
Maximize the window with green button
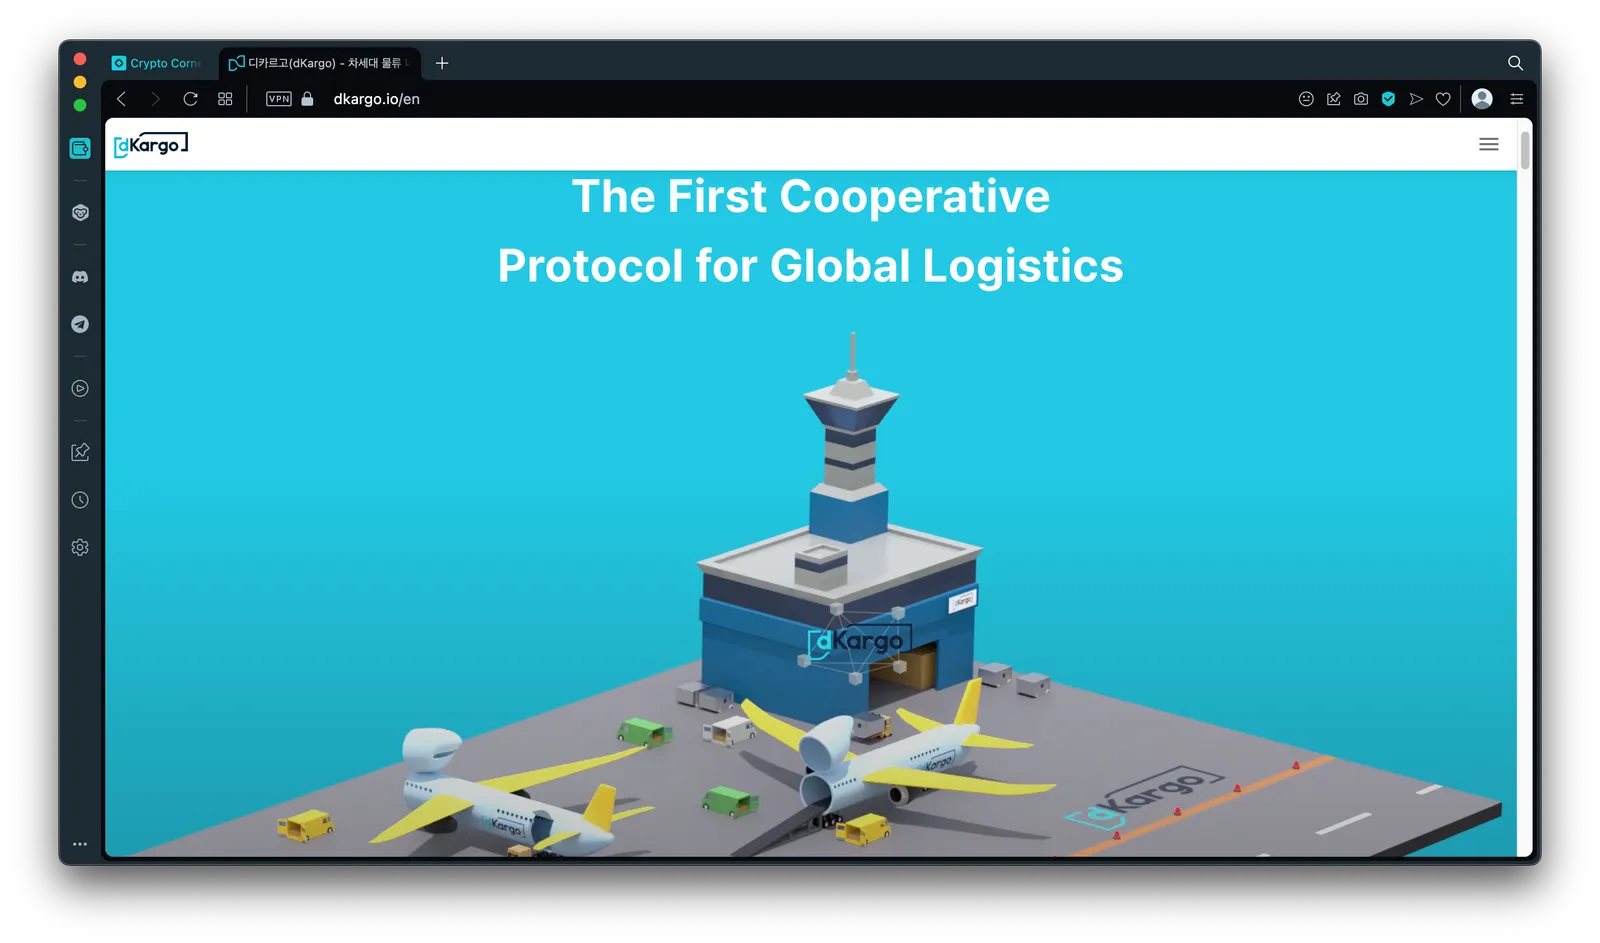80,105
